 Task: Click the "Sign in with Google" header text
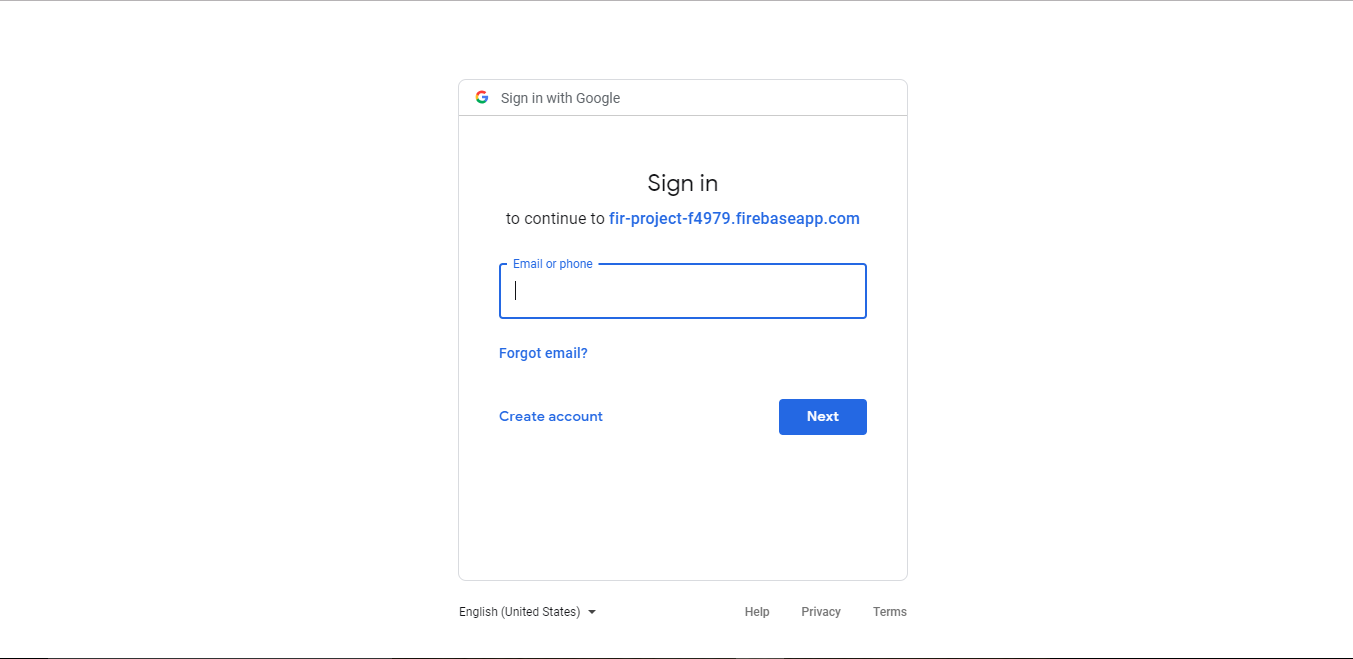(x=560, y=98)
